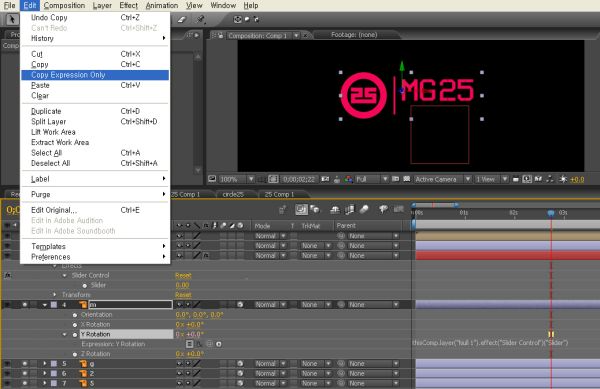The image size is (600, 389).
Task: Click the lock icon on Composition tab
Action: [x=220, y=36]
